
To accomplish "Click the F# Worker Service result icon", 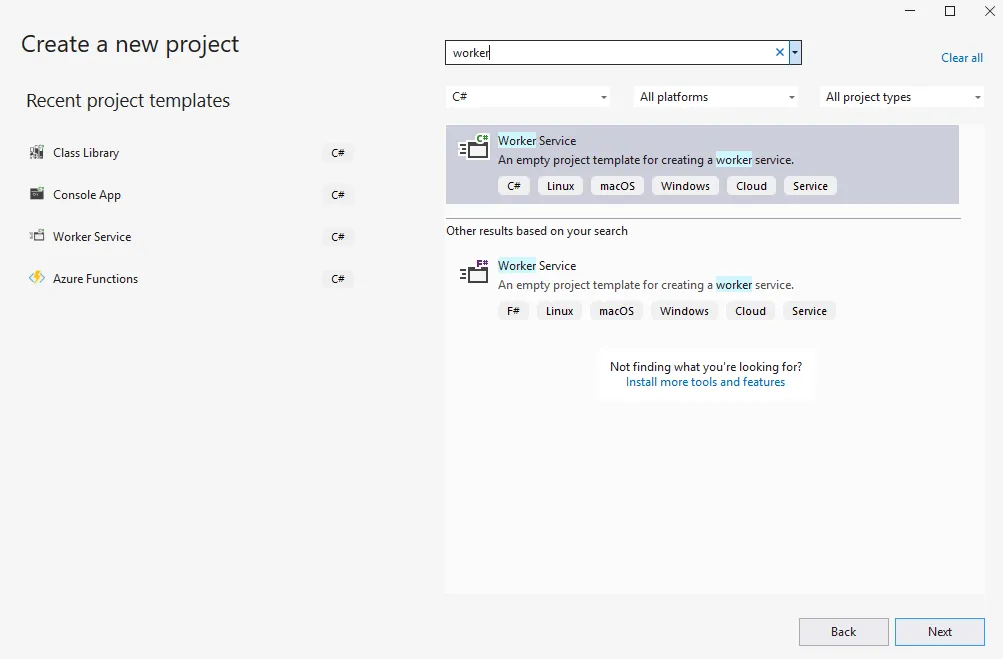I will pos(474,273).
